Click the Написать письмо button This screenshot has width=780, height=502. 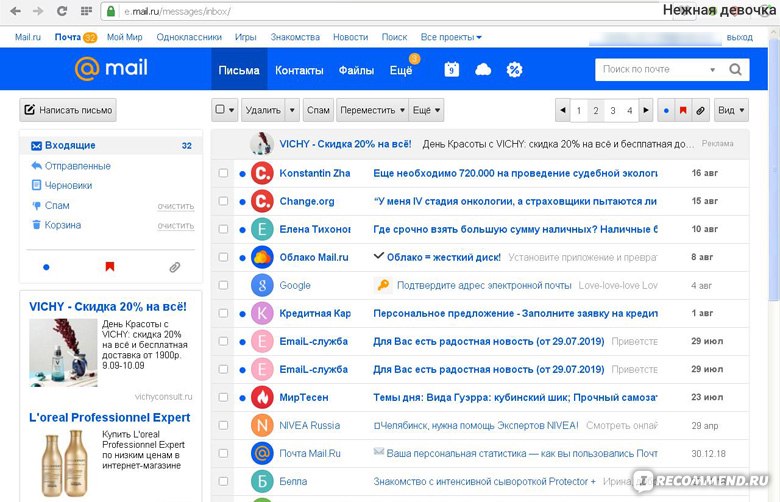coord(68,110)
